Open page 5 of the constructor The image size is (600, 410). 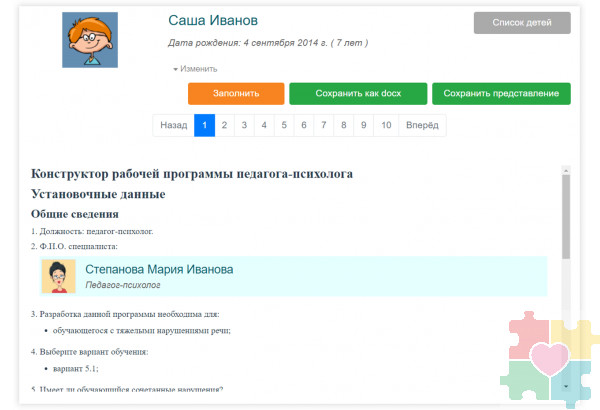pos(284,125)
